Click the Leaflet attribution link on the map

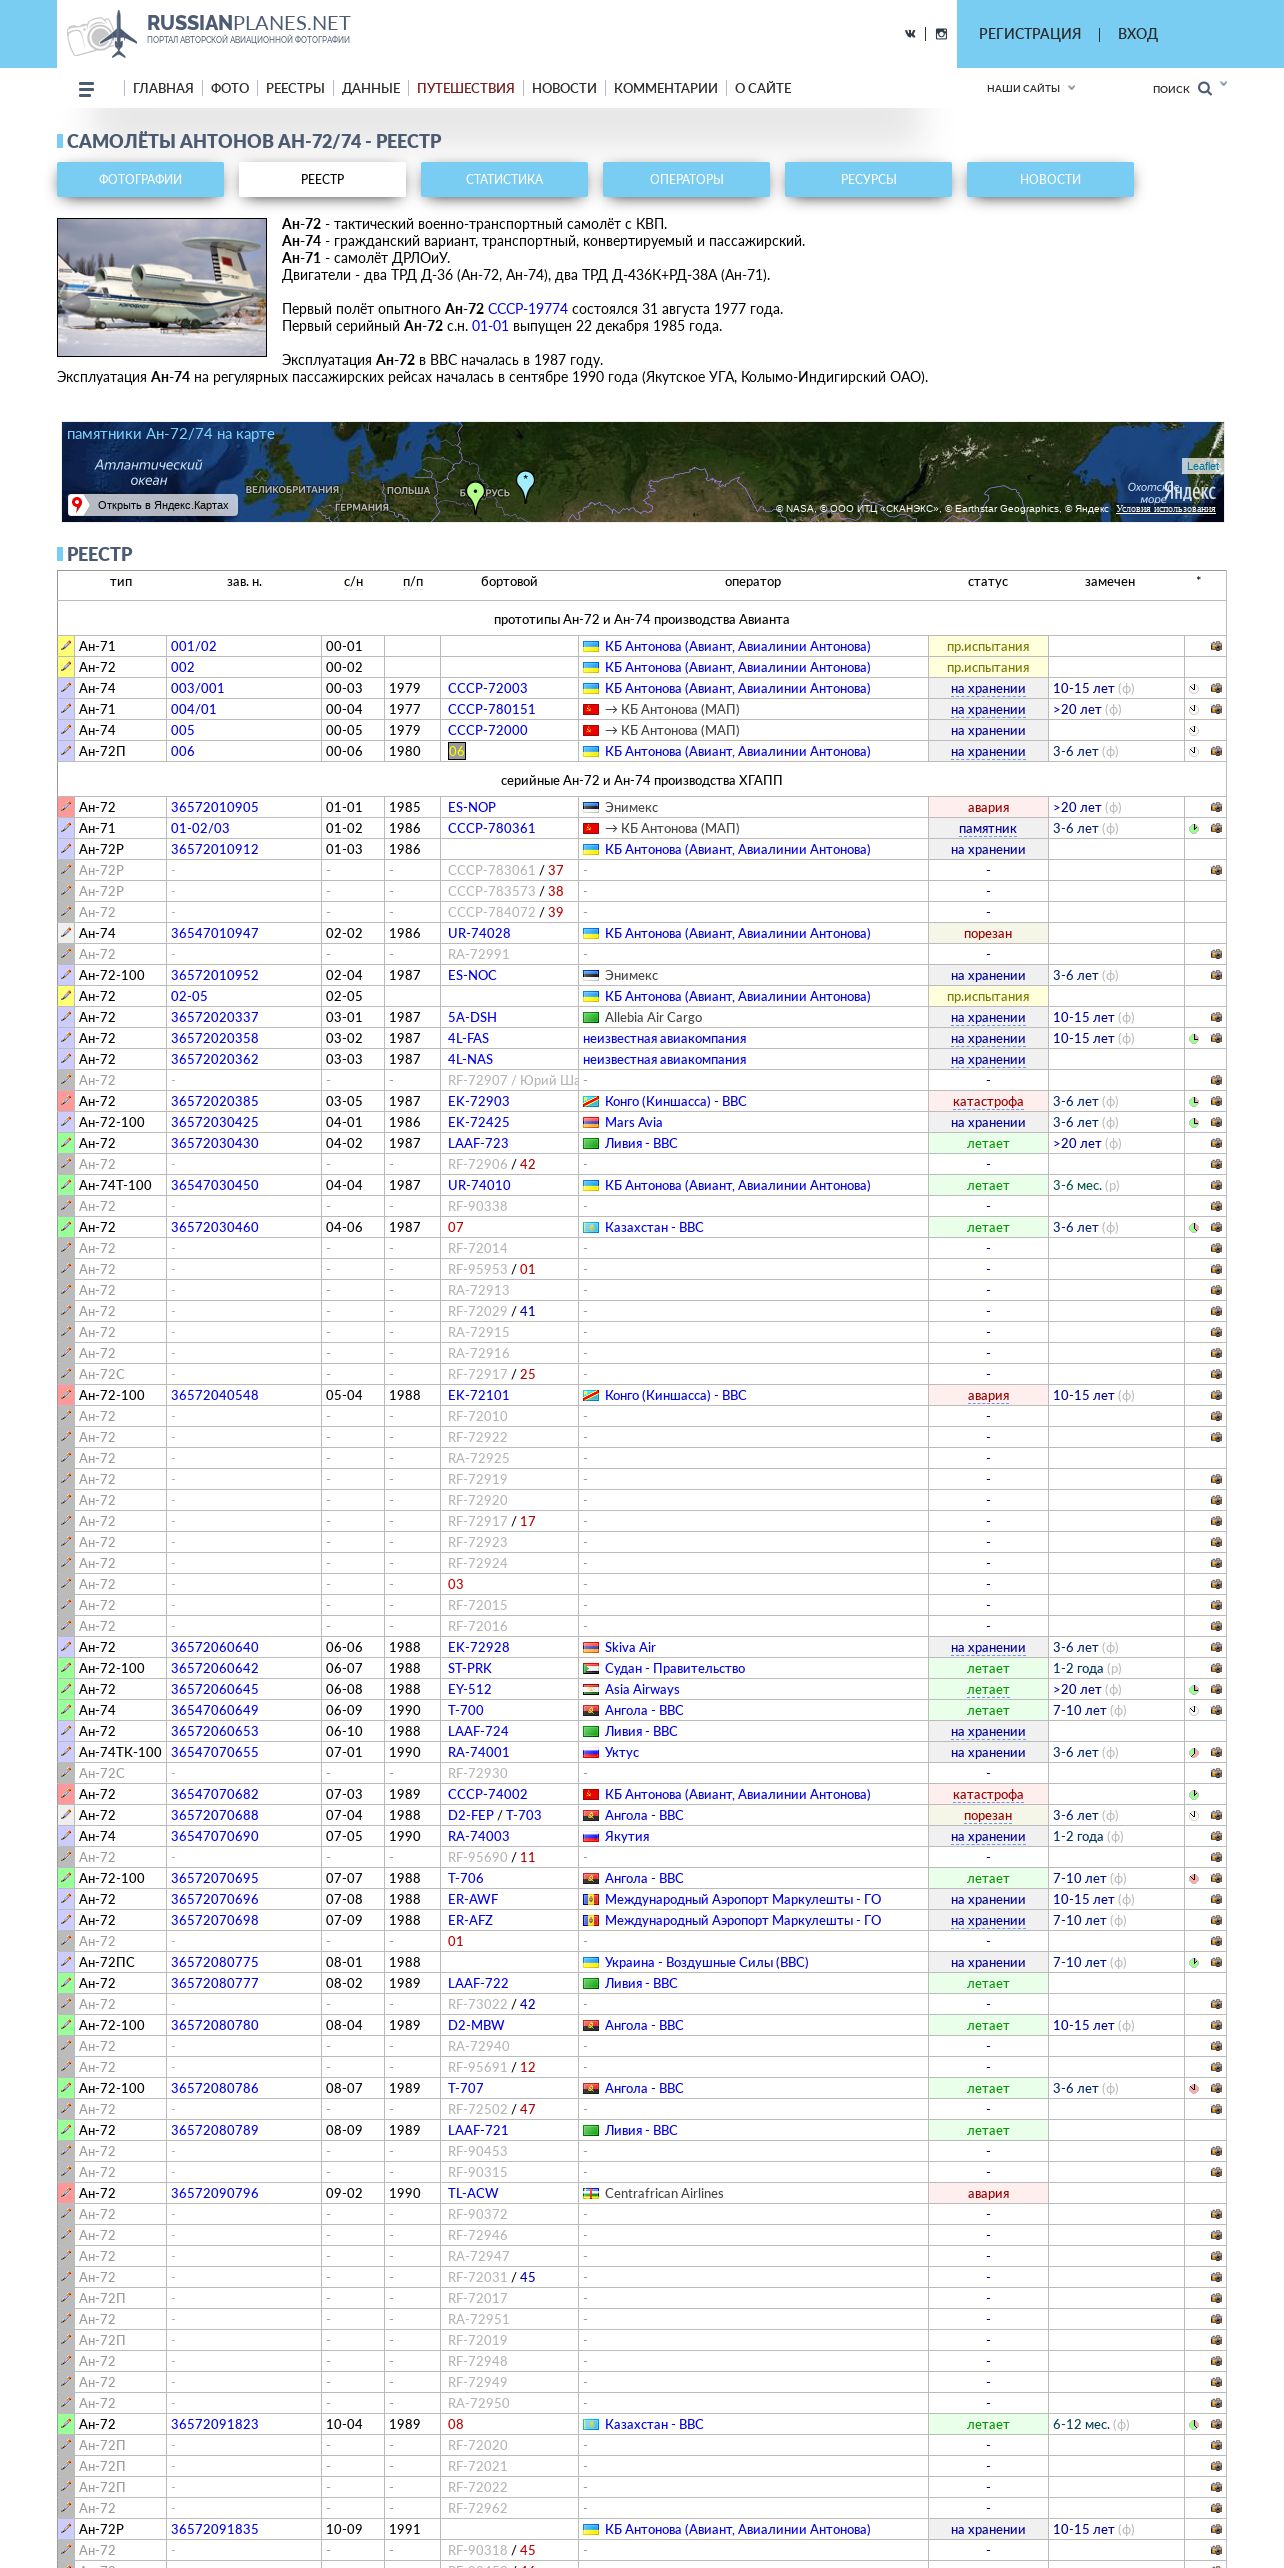1203,466
